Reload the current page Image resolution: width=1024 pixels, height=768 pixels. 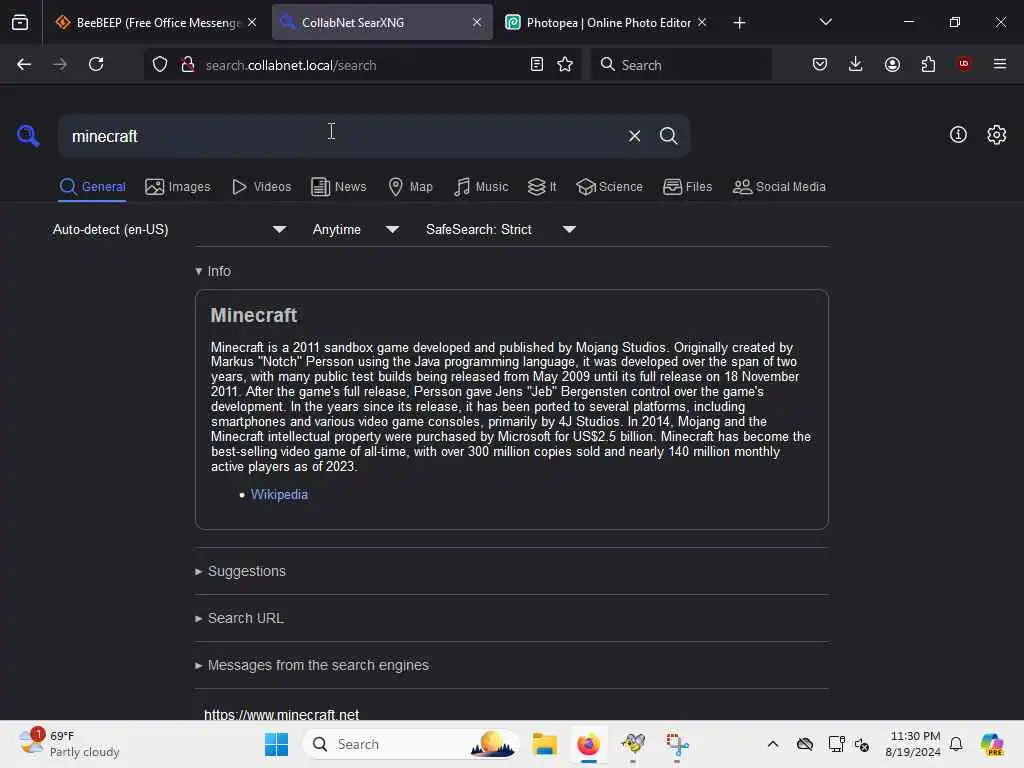pyautogui.click(x=96, y=64)
